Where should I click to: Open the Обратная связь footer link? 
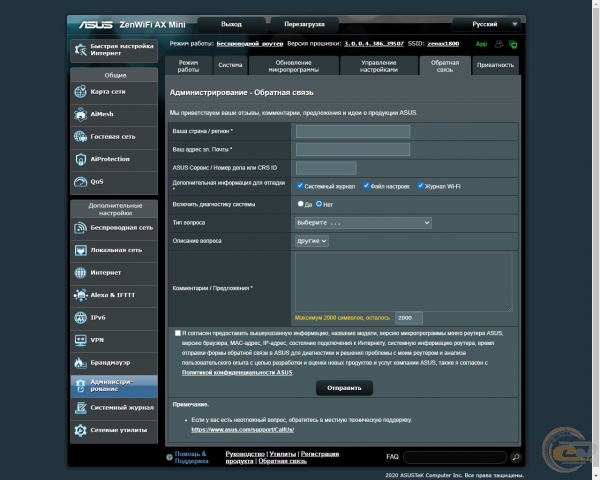tap(282, 461)
